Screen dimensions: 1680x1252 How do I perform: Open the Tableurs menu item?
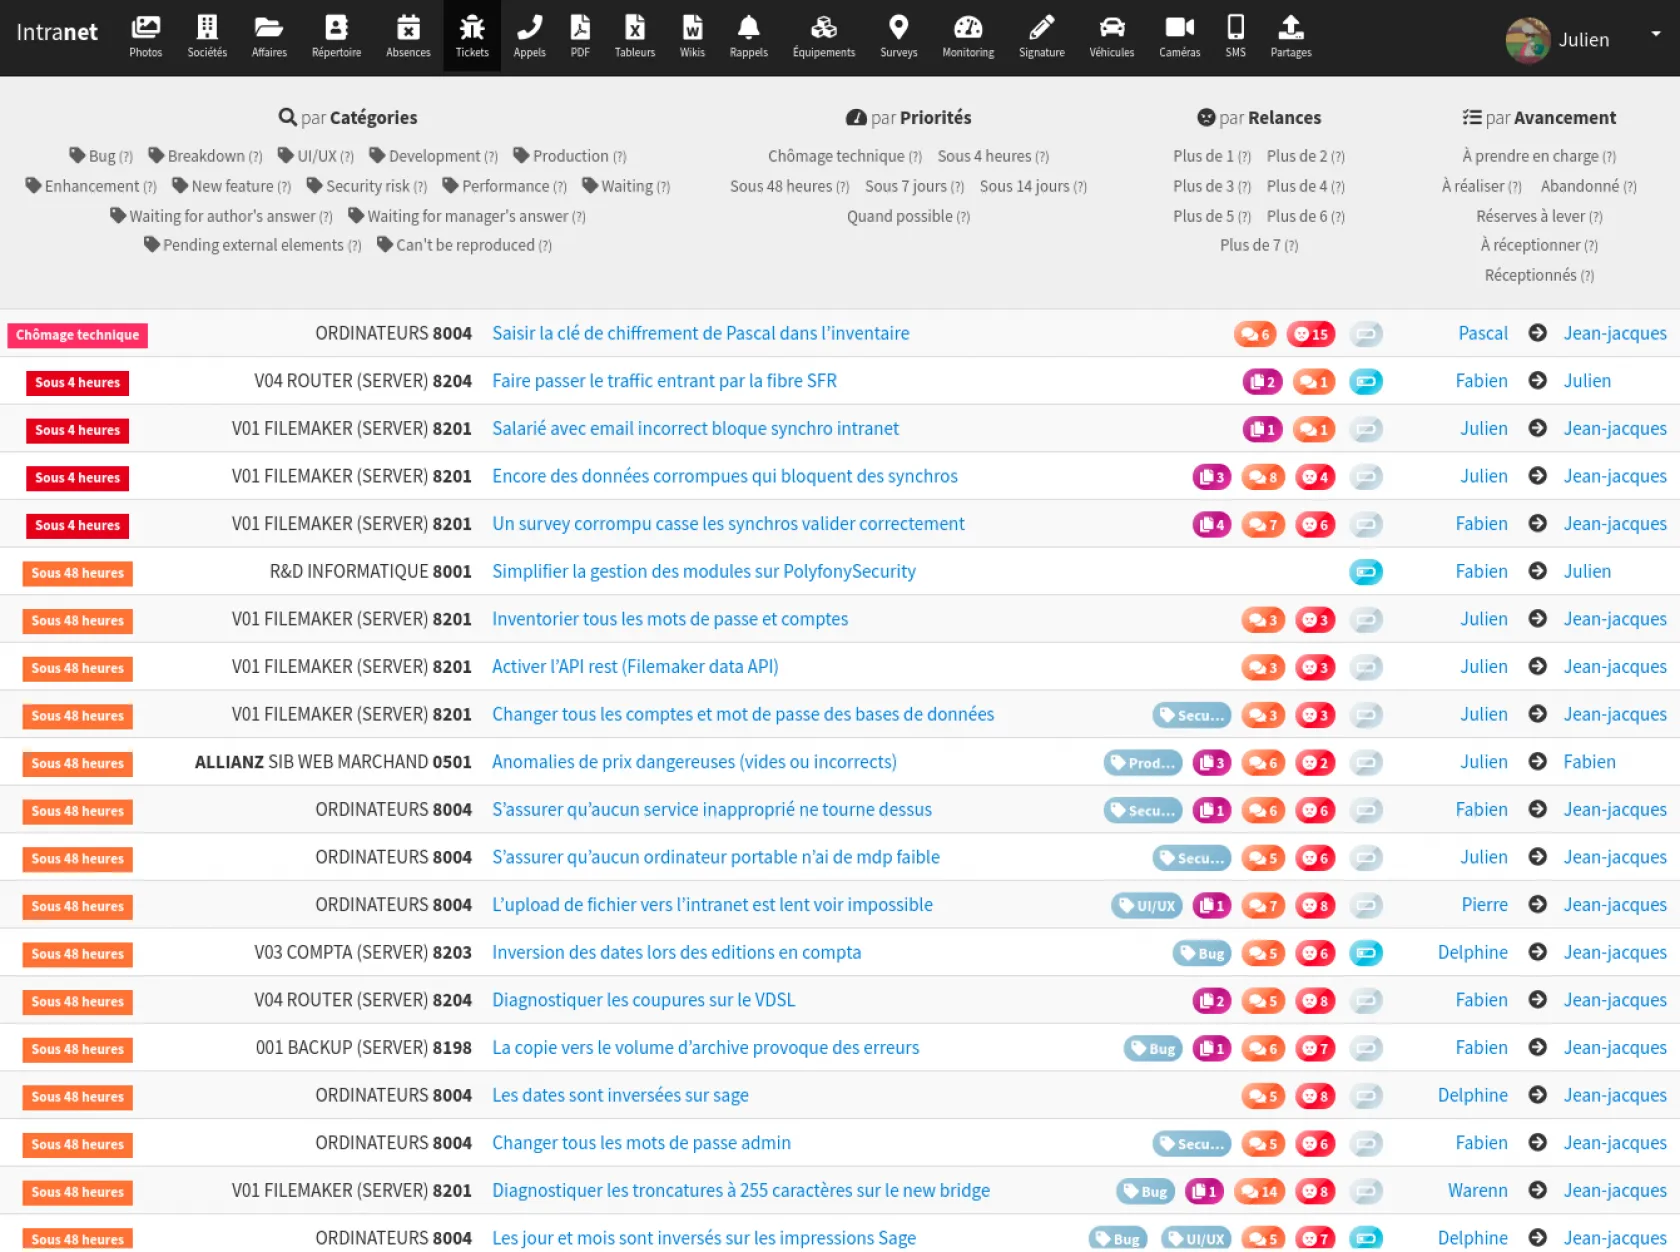point(634,37)
